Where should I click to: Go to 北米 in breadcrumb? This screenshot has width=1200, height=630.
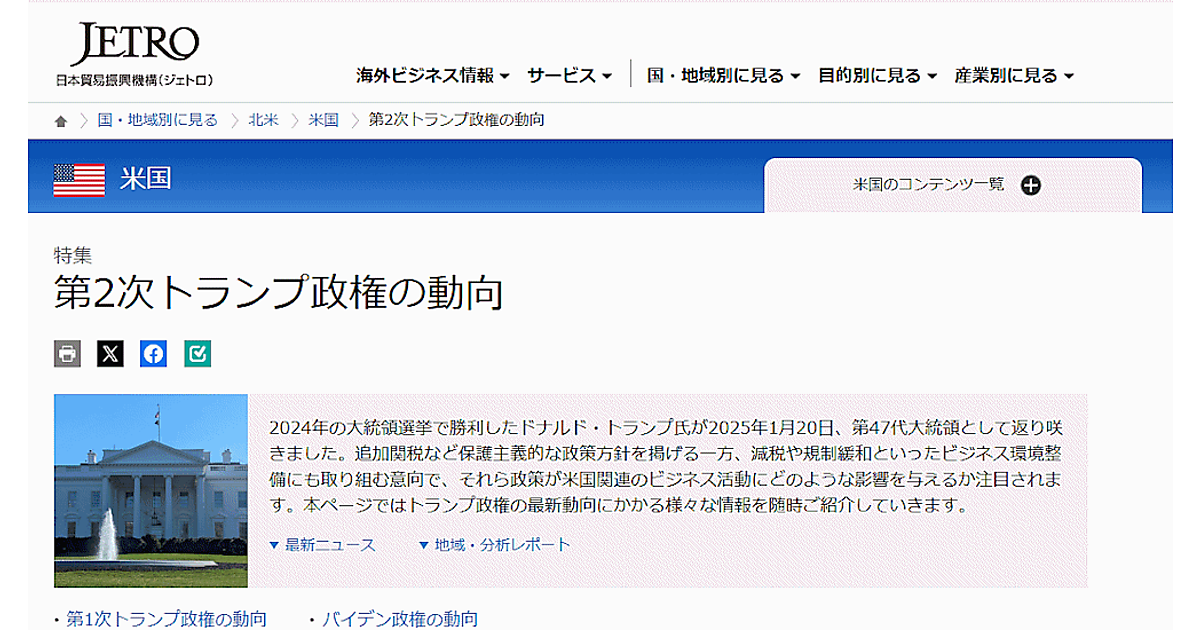tap(263, 120)
